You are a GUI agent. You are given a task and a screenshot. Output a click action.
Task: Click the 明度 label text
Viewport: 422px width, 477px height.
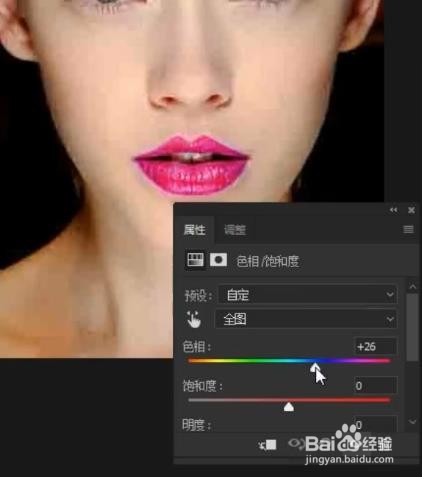(x=196, y=425)
